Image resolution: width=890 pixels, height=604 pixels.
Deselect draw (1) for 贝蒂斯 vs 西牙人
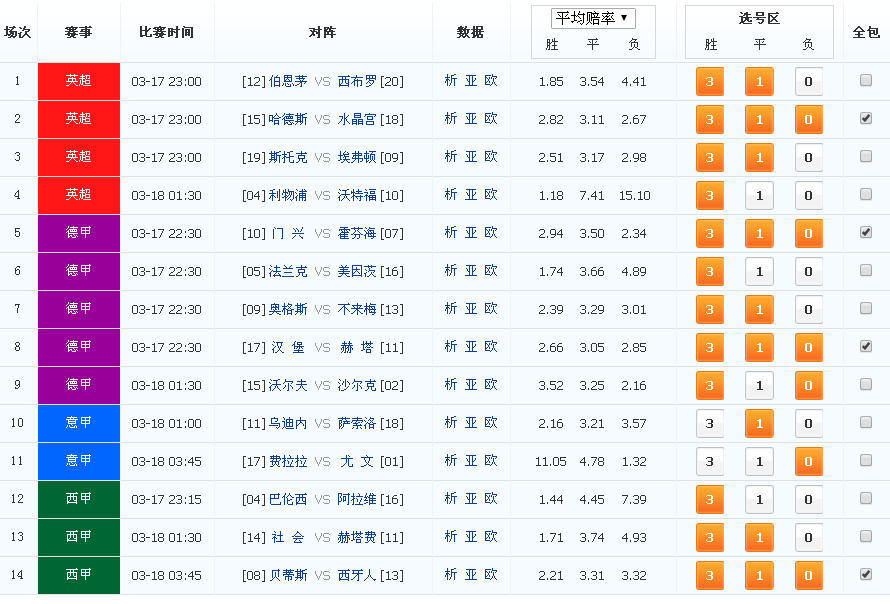(759, 576)
